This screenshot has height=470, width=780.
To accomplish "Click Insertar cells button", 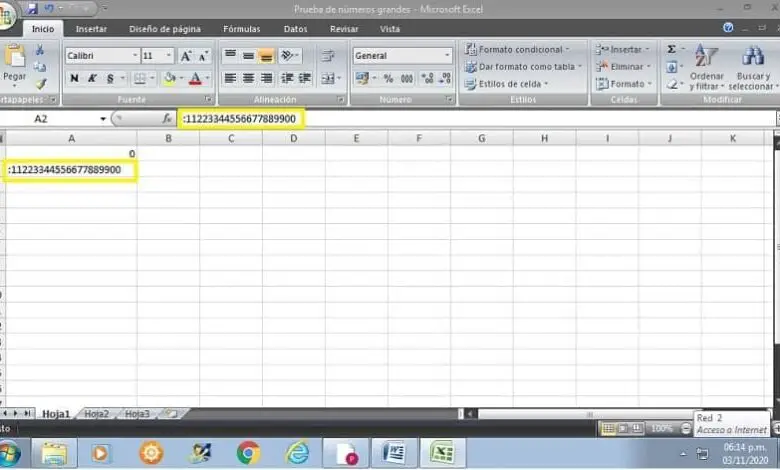I will 623,49.
